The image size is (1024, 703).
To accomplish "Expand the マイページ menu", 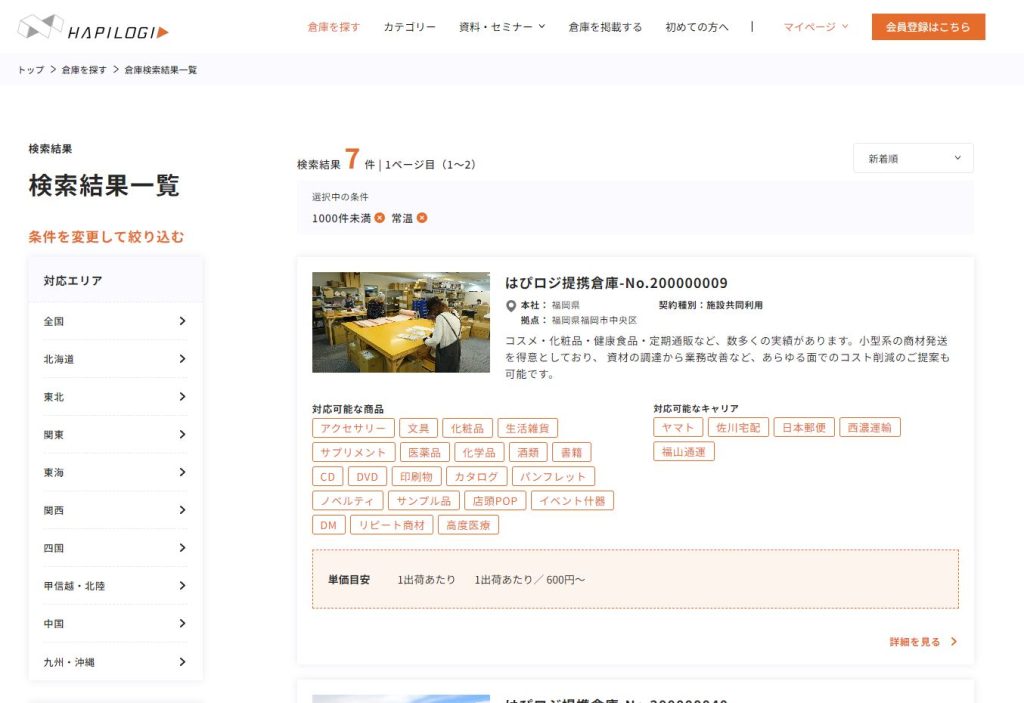I will [816, 27].
